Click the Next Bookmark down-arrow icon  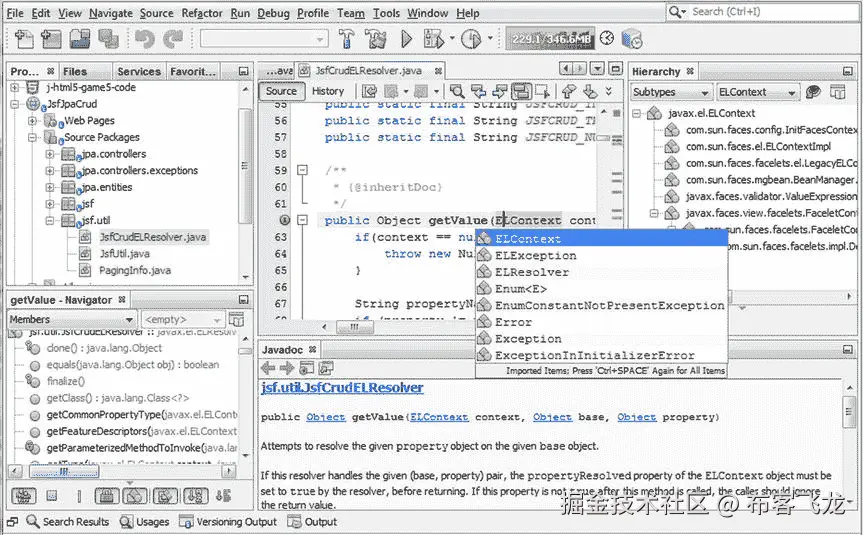click(x=590, y=91)
